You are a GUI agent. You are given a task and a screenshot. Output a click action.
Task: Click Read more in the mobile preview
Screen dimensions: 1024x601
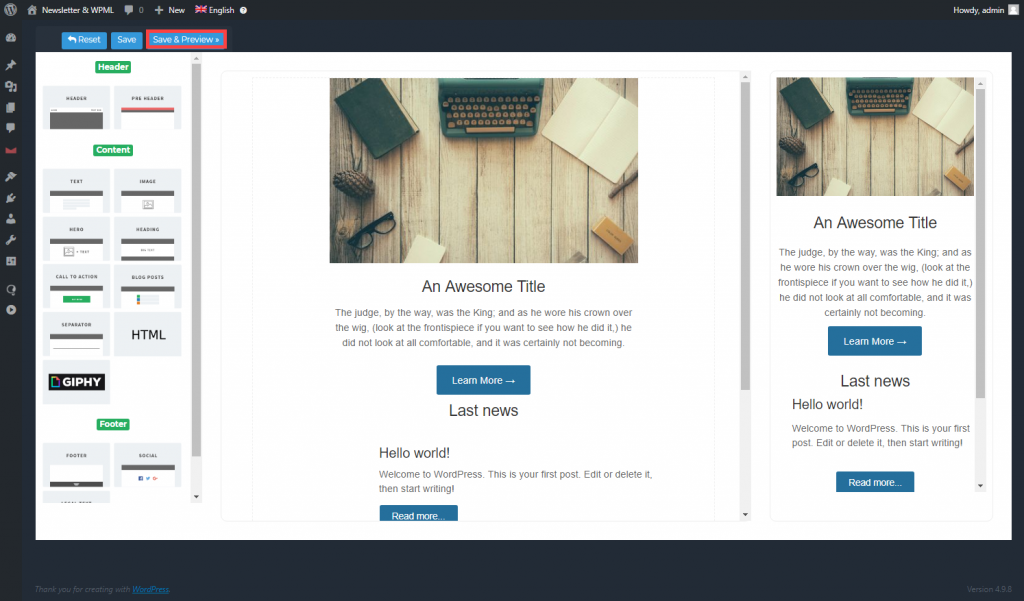pyautogui.click(x=875, y=482)
